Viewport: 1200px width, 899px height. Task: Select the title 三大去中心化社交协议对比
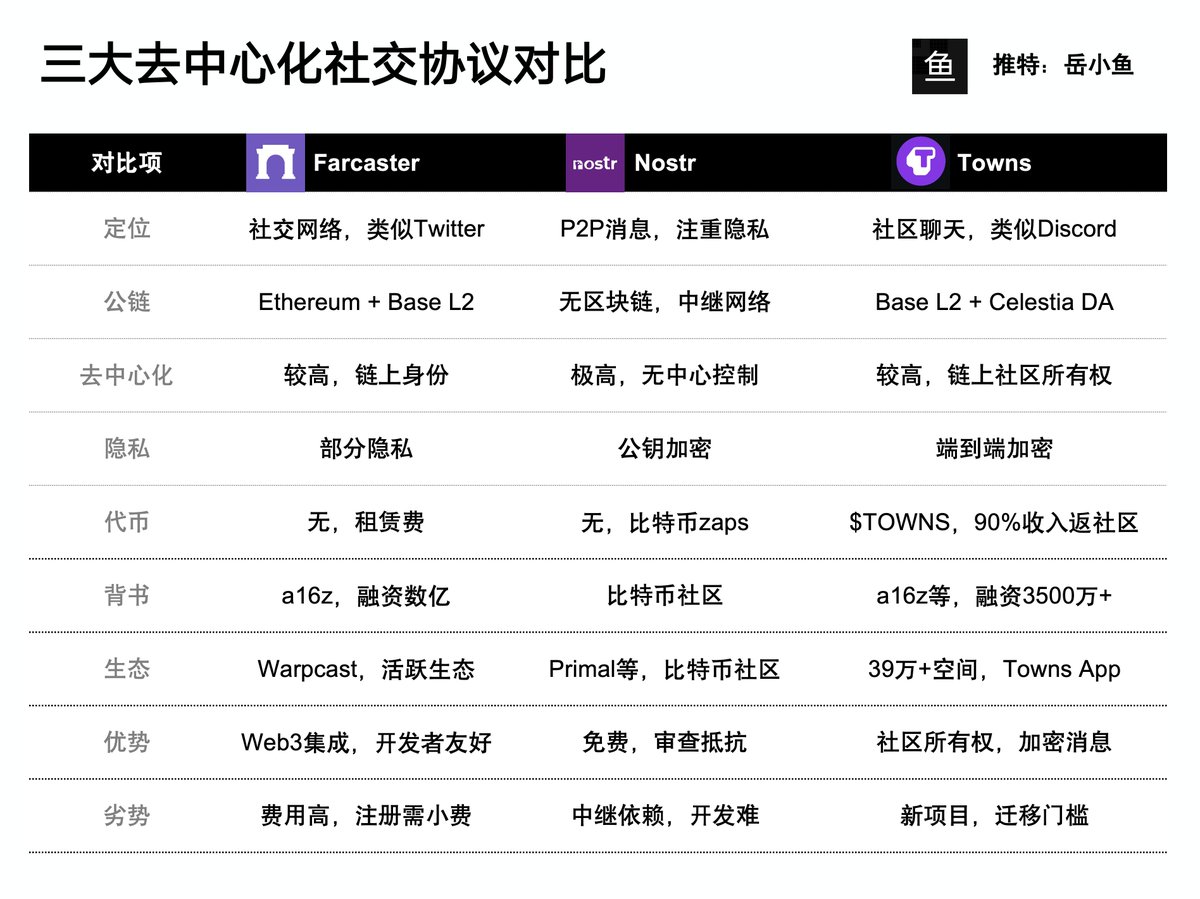pyautogui.click(x=323, y=64)
